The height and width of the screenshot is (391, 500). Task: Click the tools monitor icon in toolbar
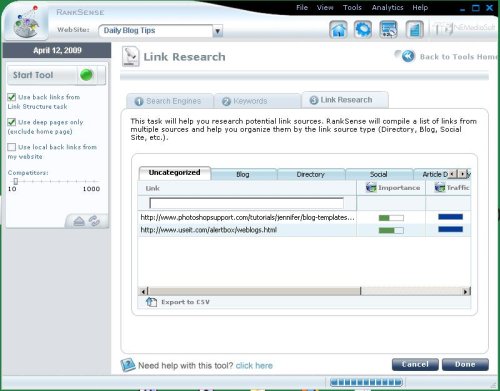point(388,29)
